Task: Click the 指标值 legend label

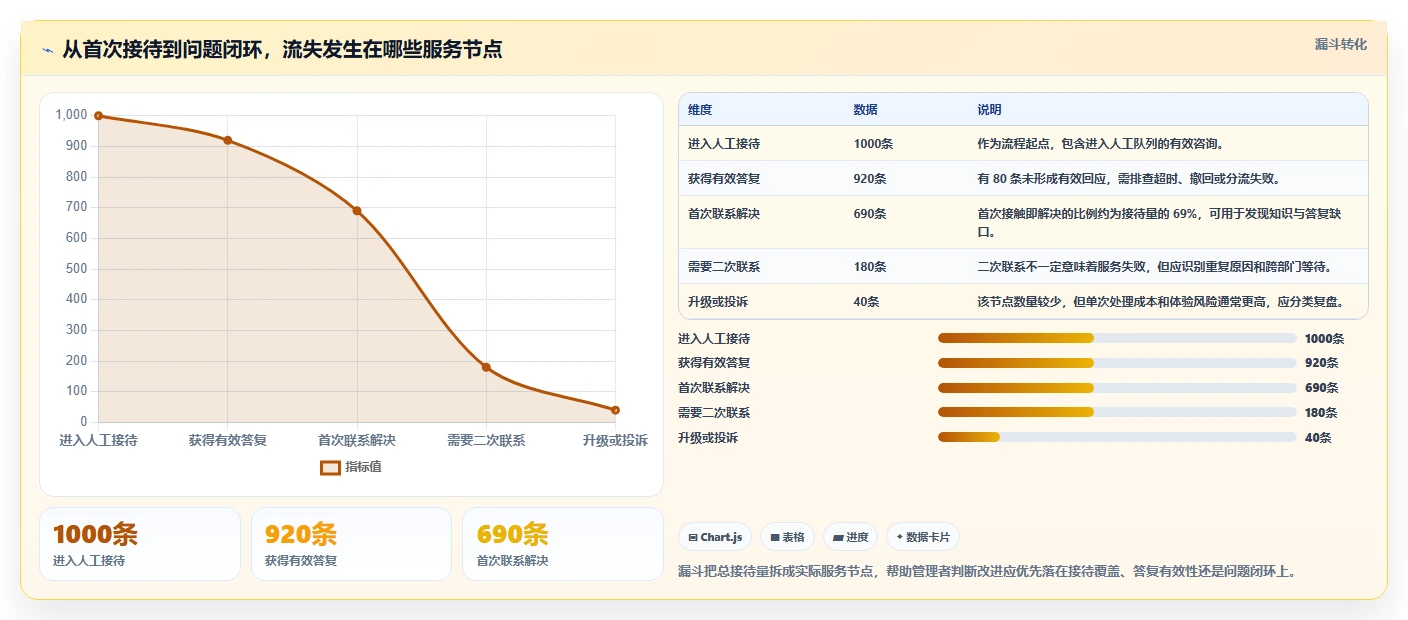Action: 363,467
